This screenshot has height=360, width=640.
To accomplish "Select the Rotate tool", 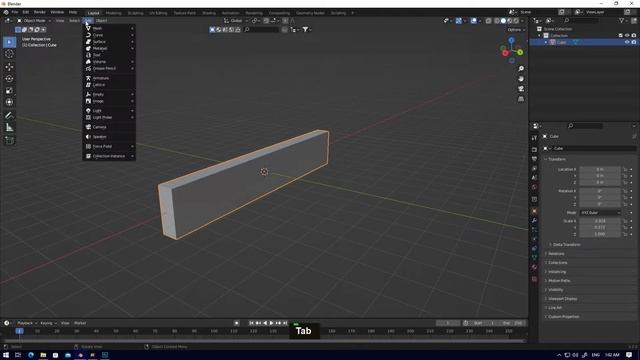I will [x=9, y=78].
